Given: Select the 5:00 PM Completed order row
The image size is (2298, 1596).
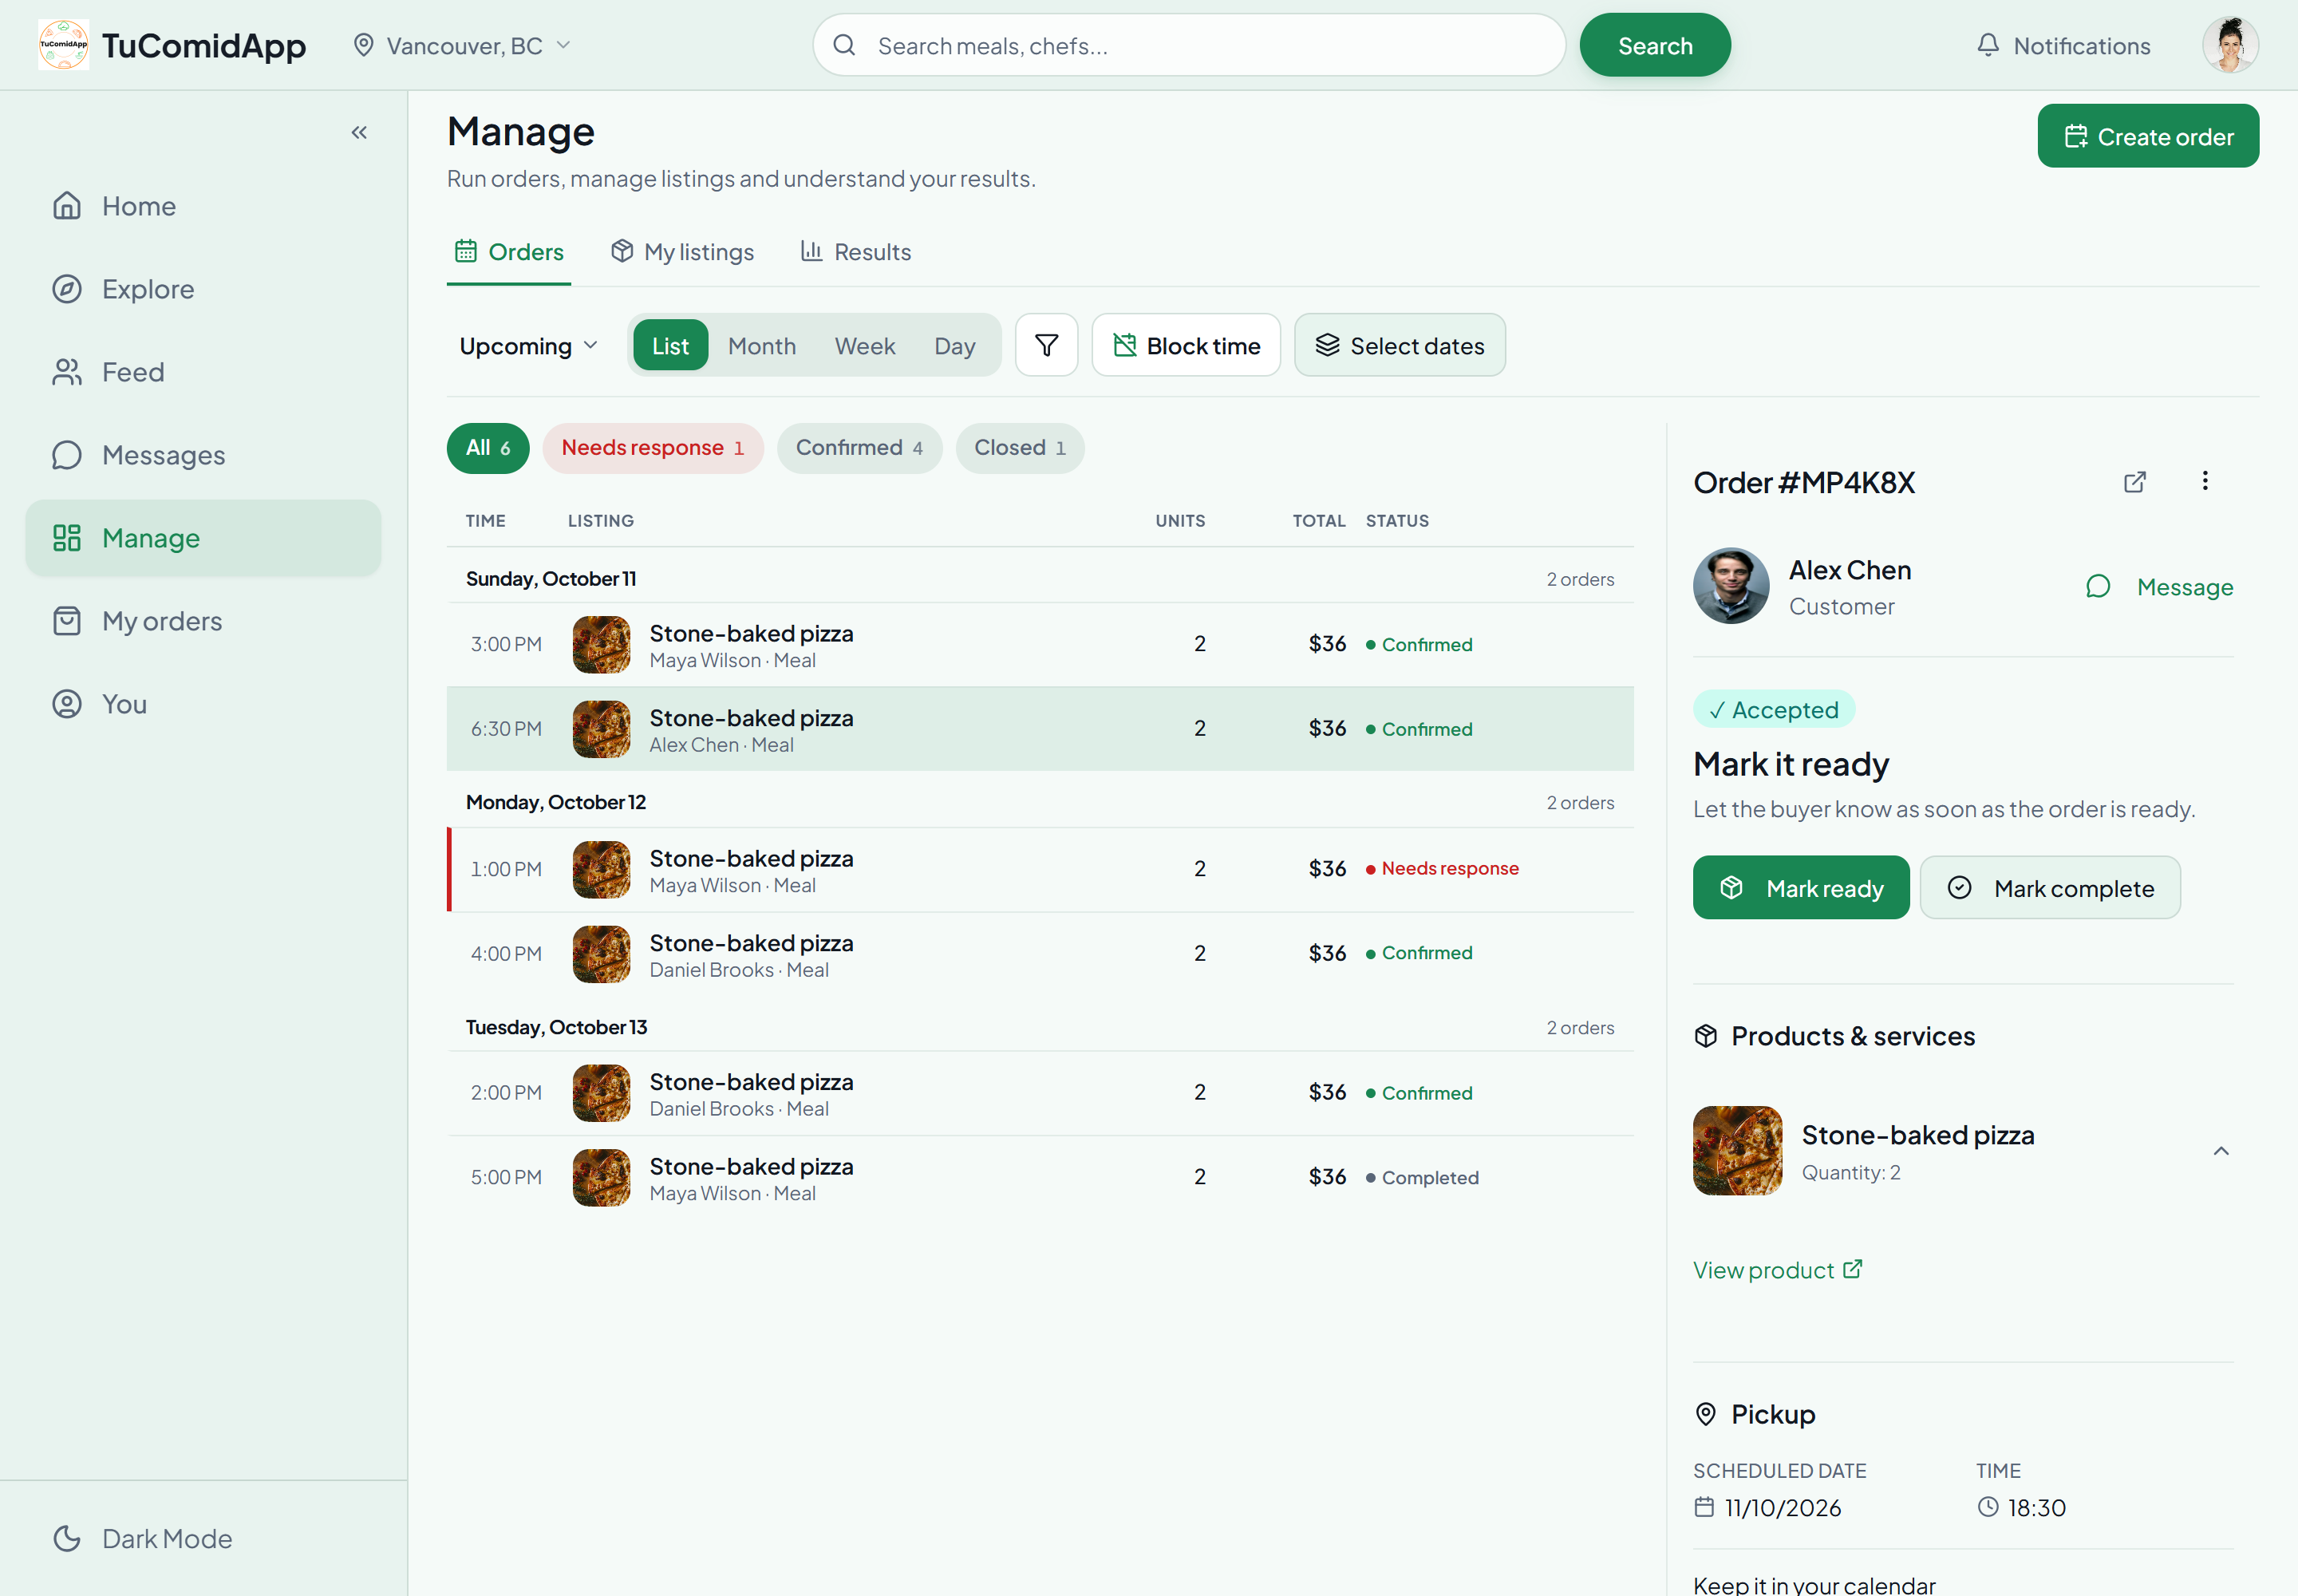Looking at the screenshot, I should pos(1040,1177).
